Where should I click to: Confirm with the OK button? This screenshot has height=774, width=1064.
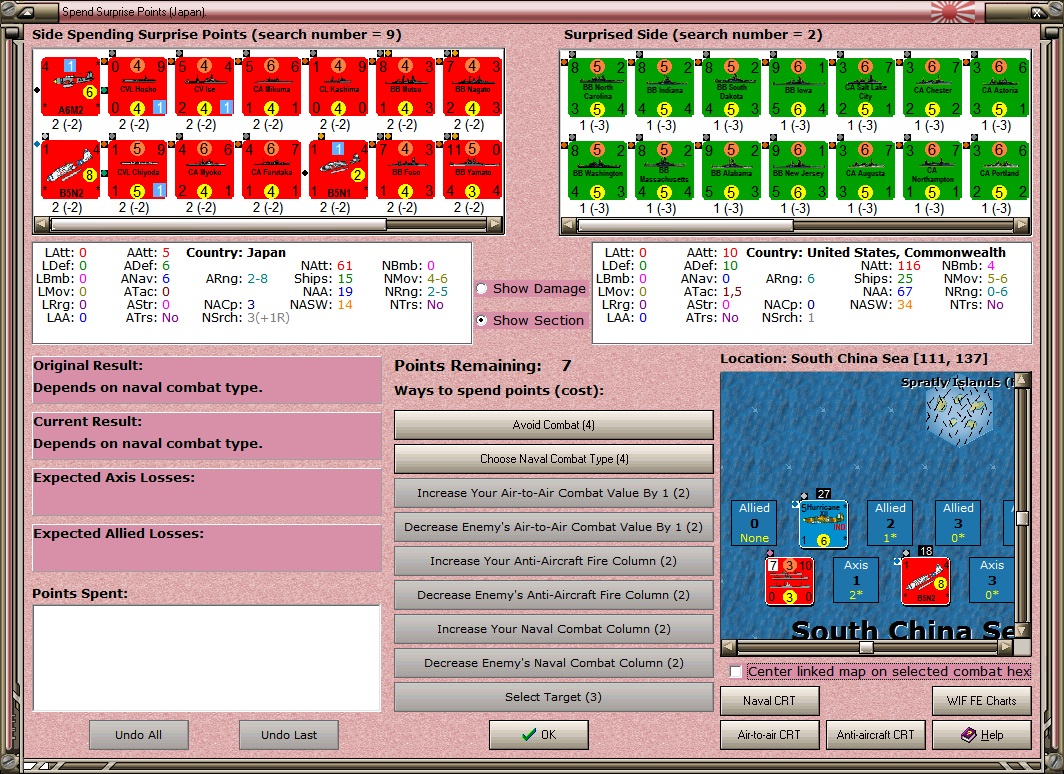(x=539, y=735)
